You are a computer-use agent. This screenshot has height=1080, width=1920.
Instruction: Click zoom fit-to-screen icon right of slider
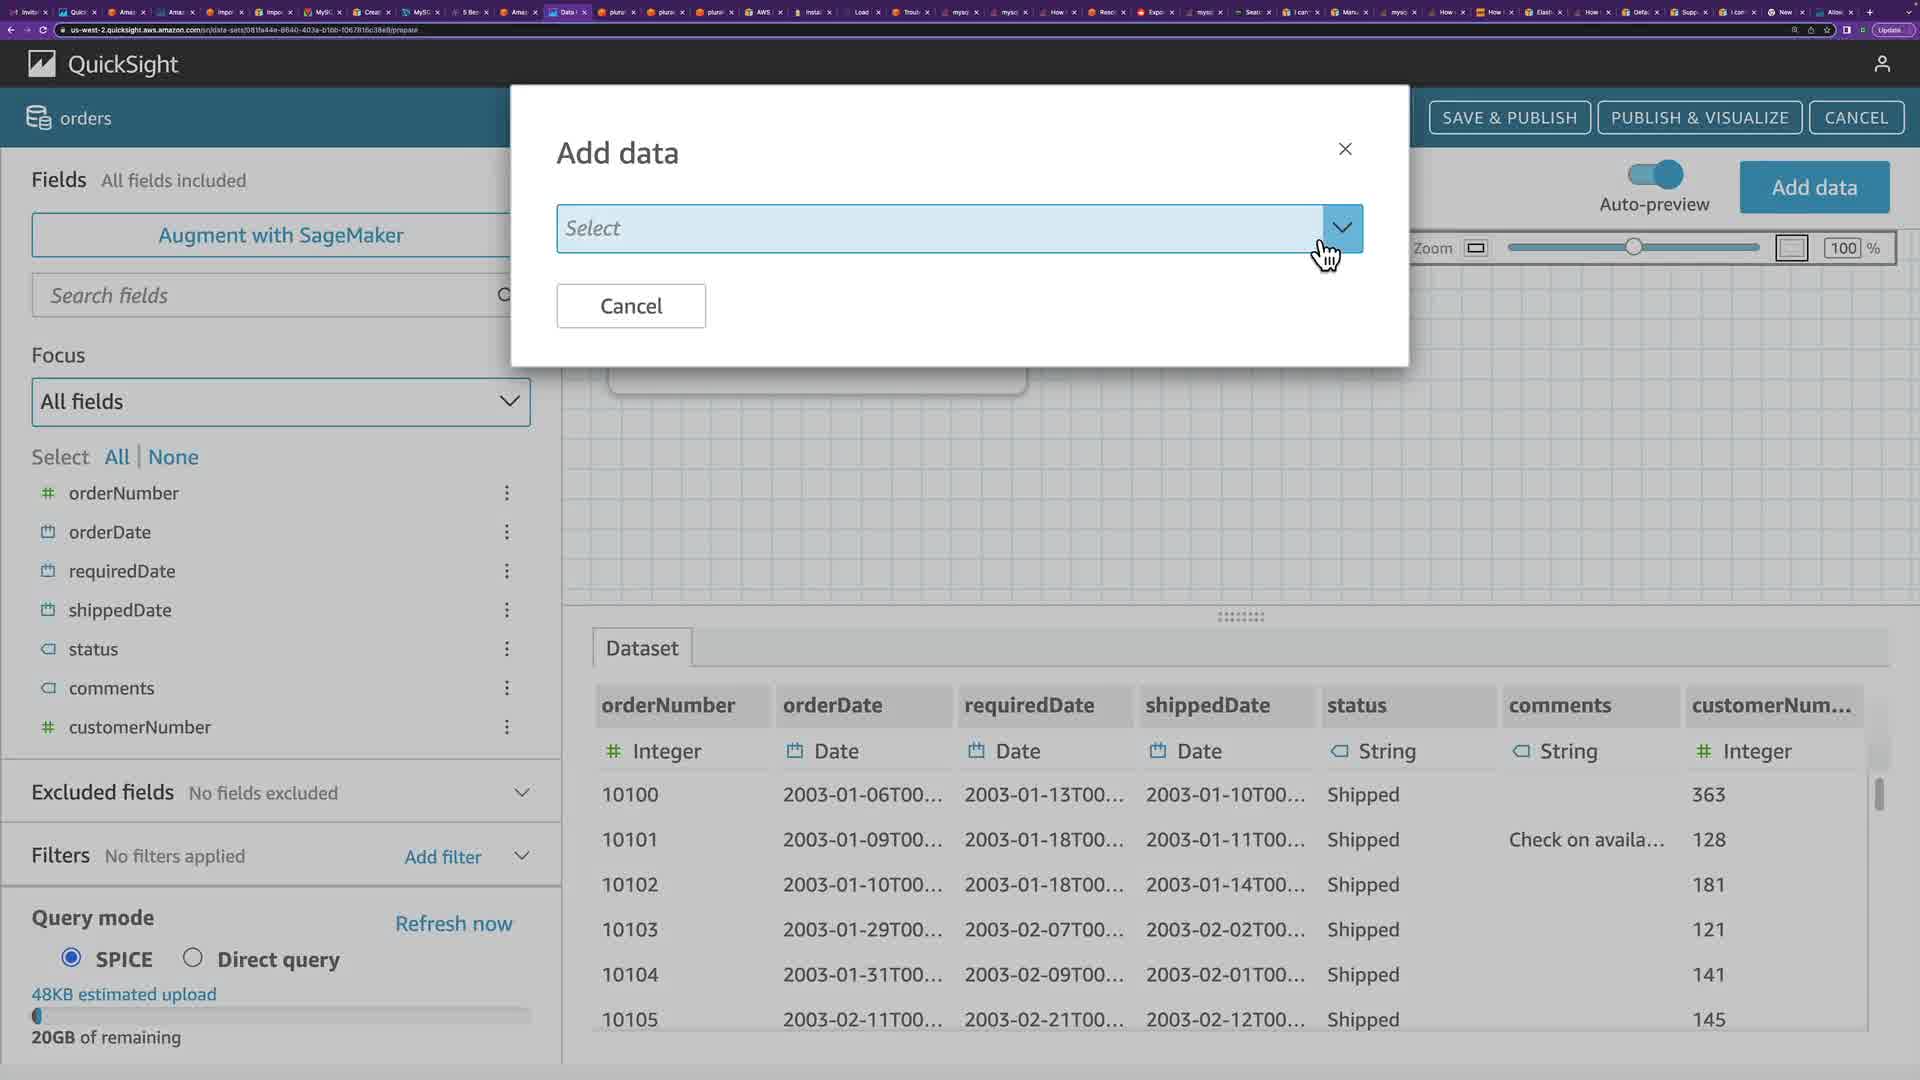tap(1791, 248)
